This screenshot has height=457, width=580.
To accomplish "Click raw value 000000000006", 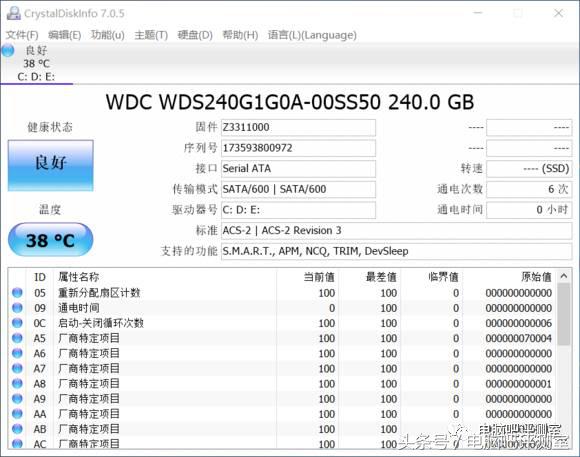I will (519, 323).
